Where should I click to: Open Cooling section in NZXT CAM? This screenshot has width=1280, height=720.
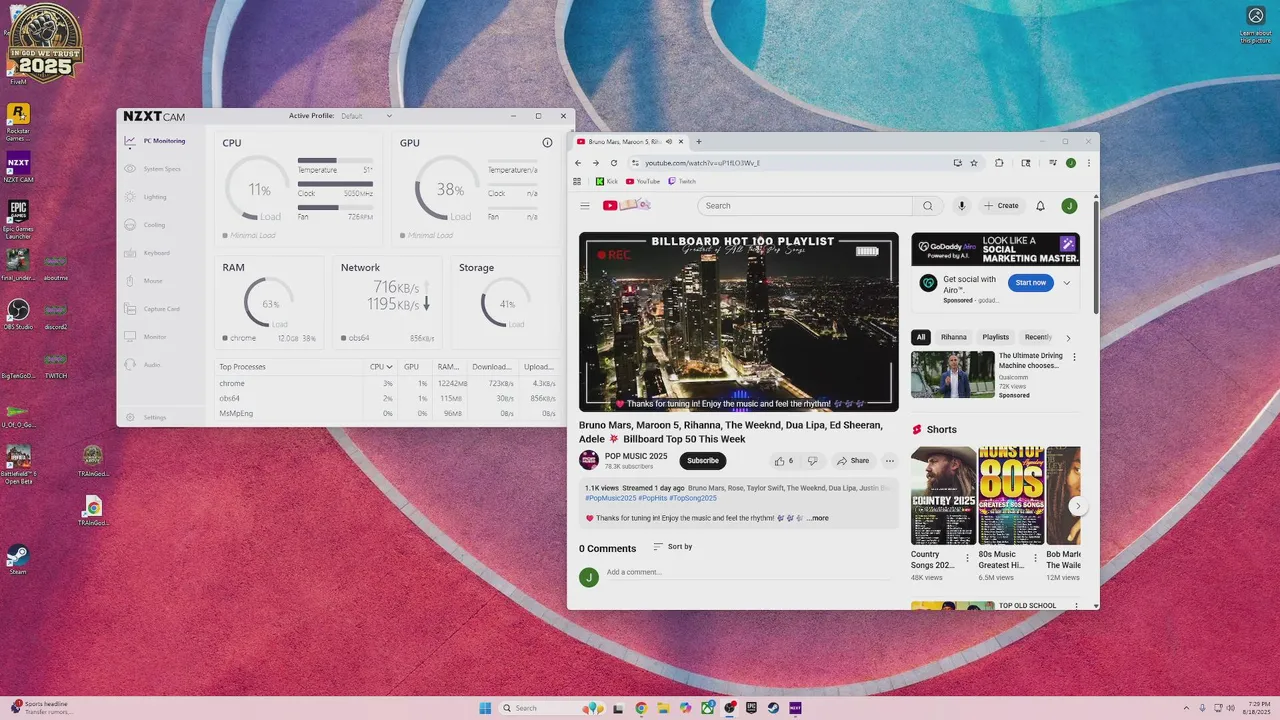(x=146, y=225)
